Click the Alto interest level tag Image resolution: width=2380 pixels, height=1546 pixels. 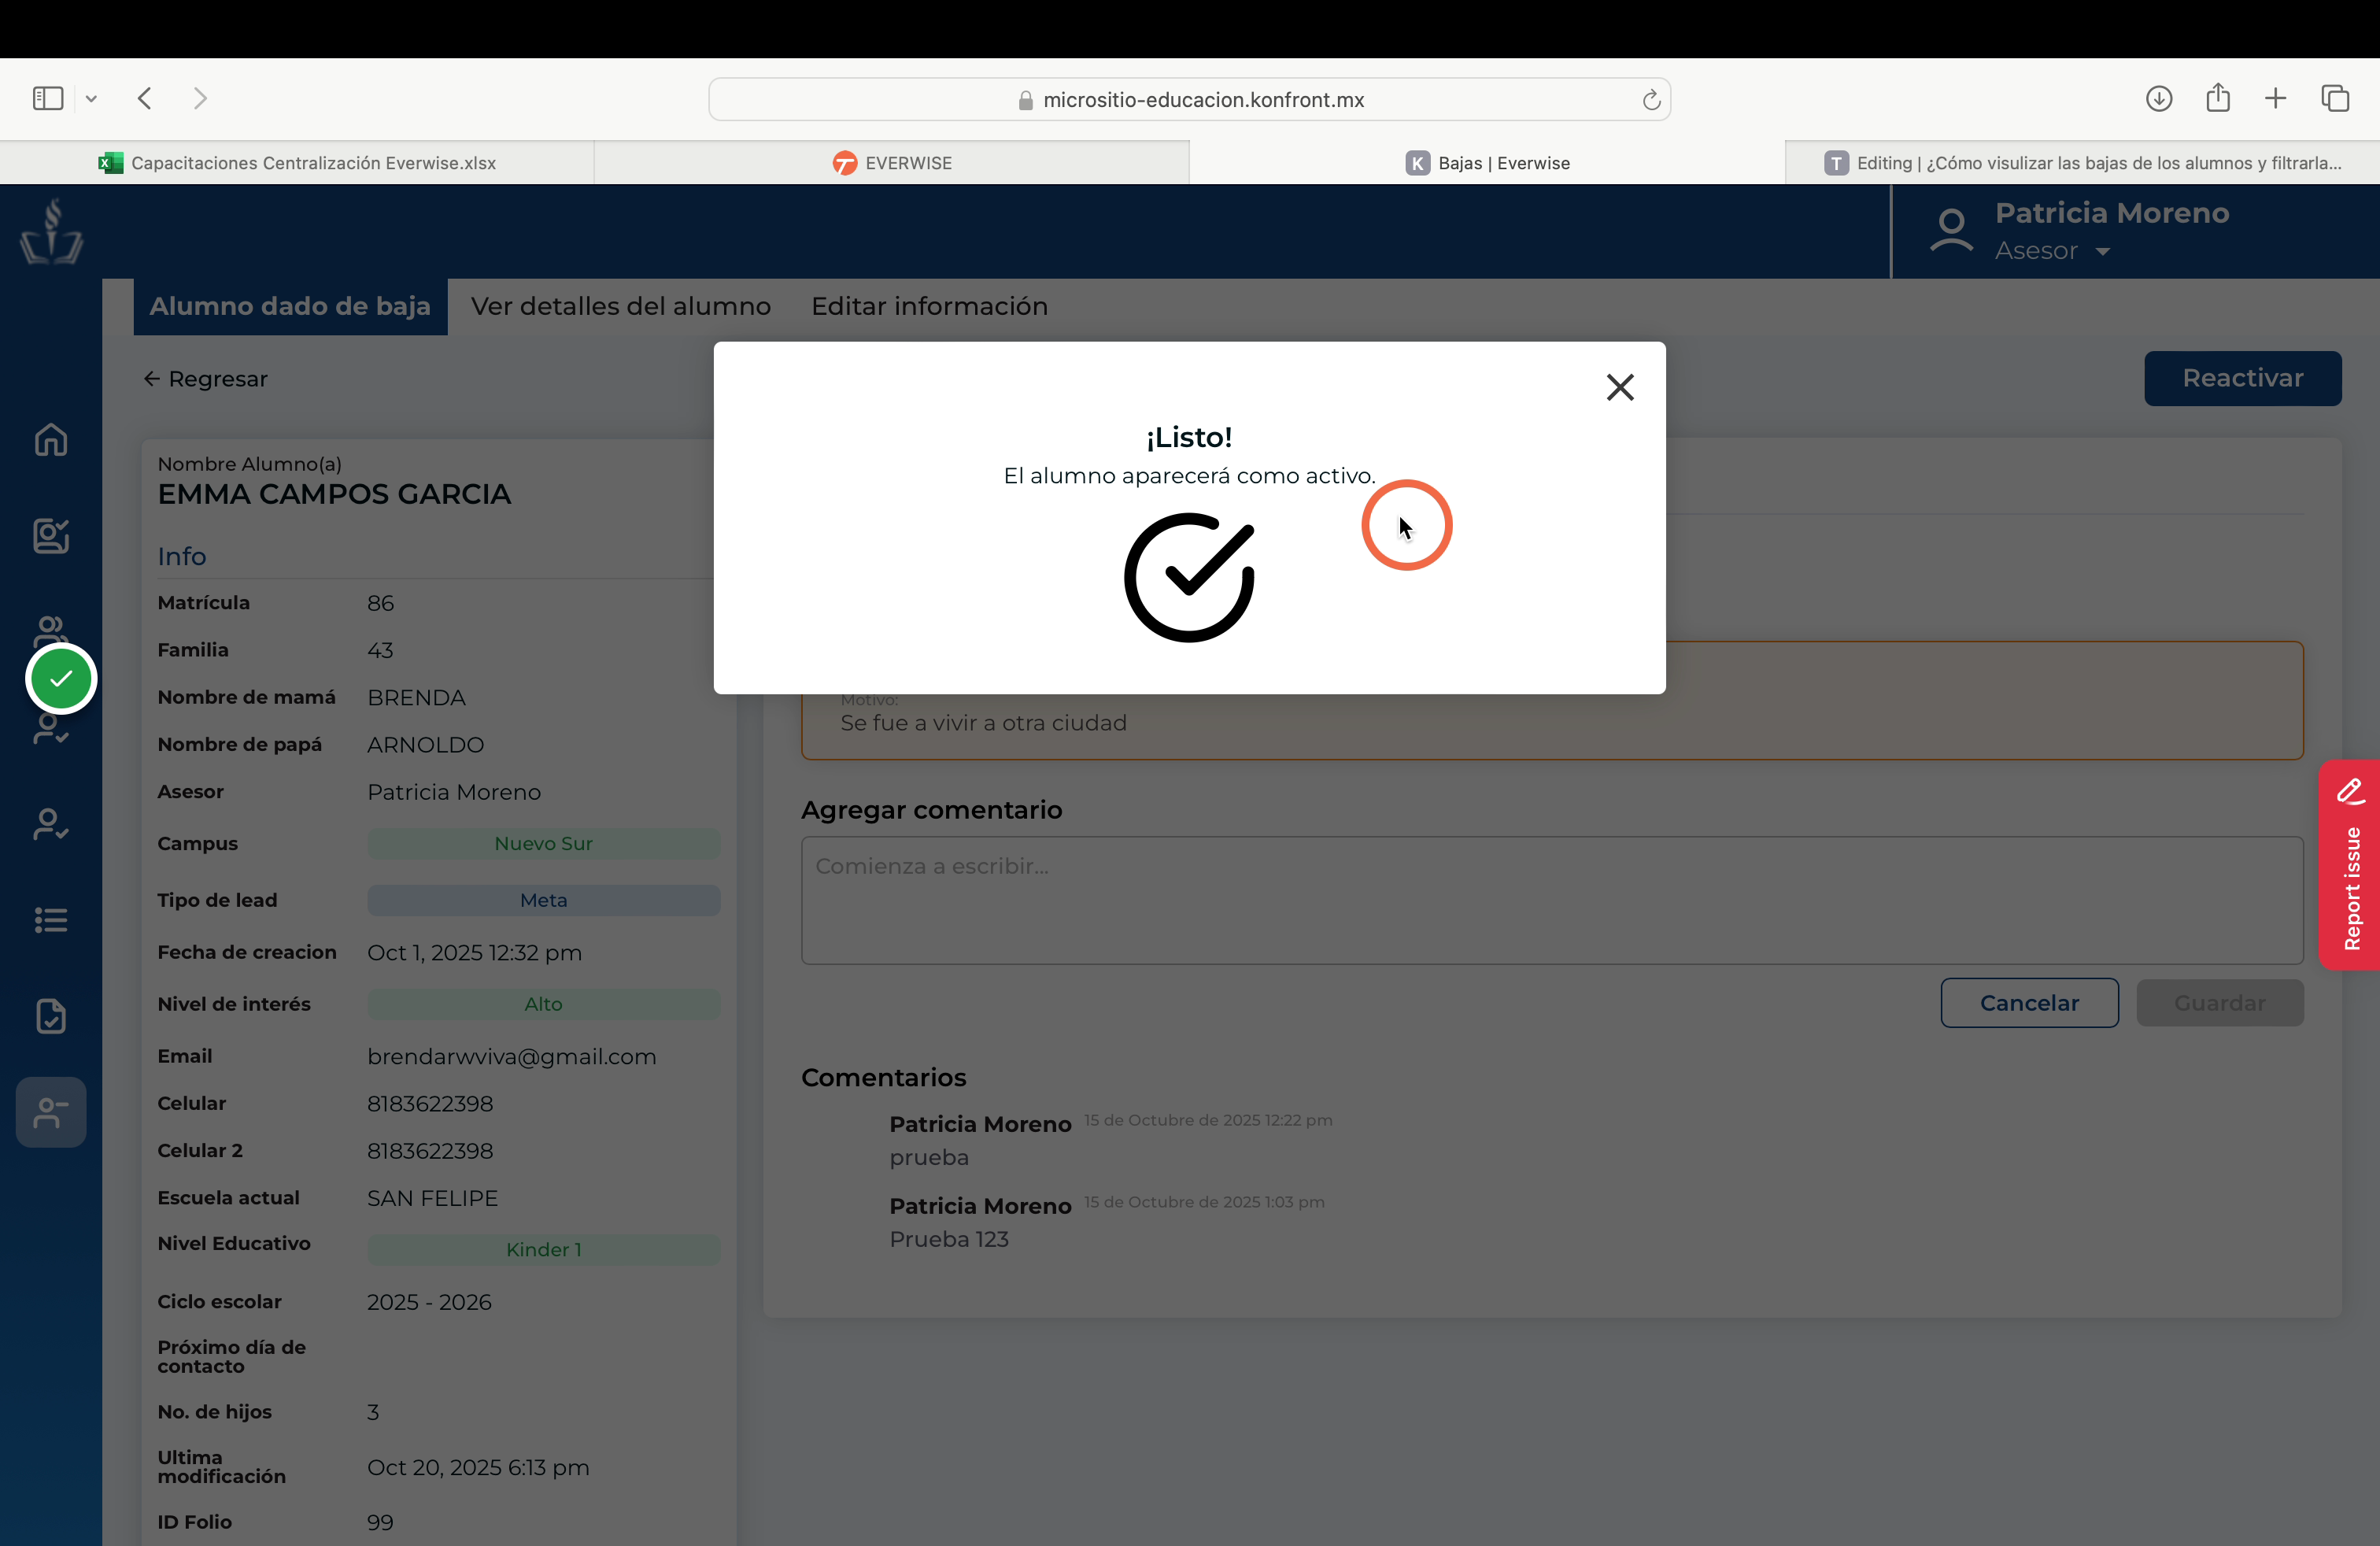click(x=543, y=1004)
